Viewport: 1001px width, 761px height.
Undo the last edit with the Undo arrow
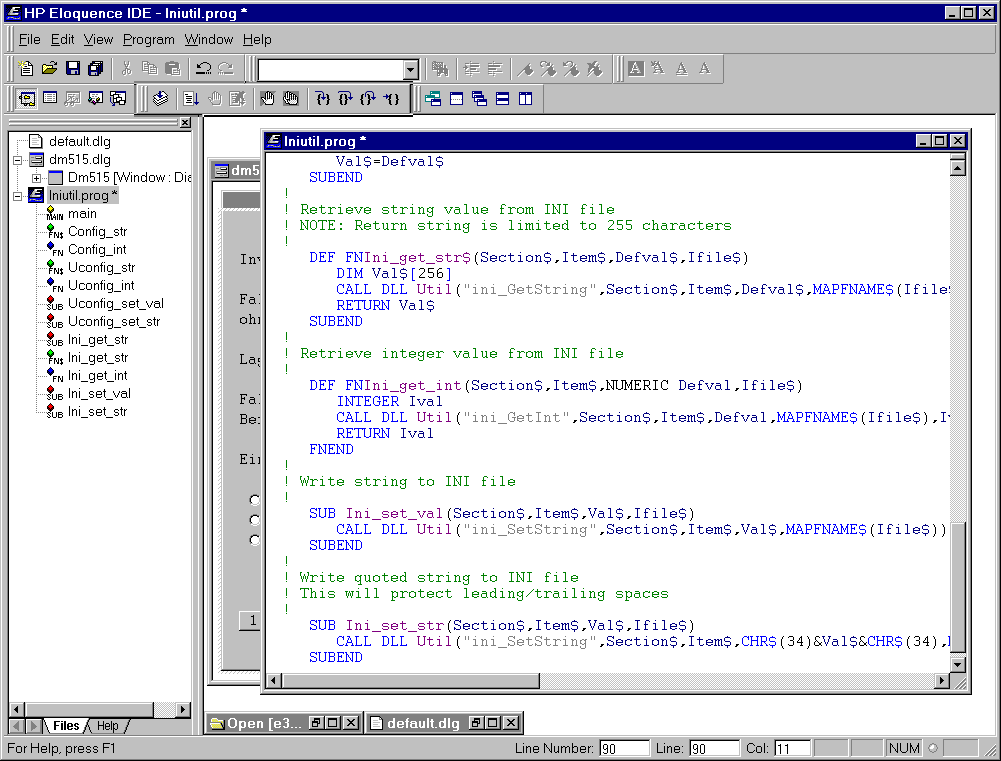tap(204, 68)
